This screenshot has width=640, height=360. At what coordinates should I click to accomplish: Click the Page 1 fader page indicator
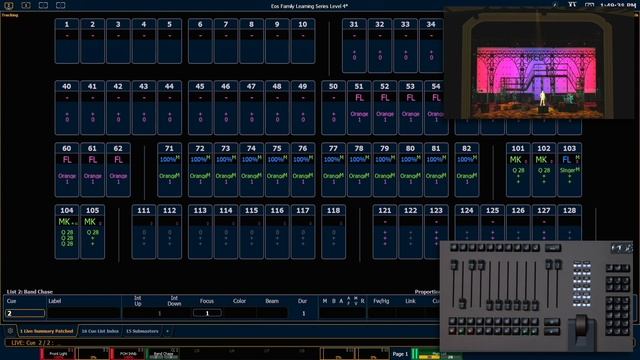pyautogui.click(x=400, y=354)
